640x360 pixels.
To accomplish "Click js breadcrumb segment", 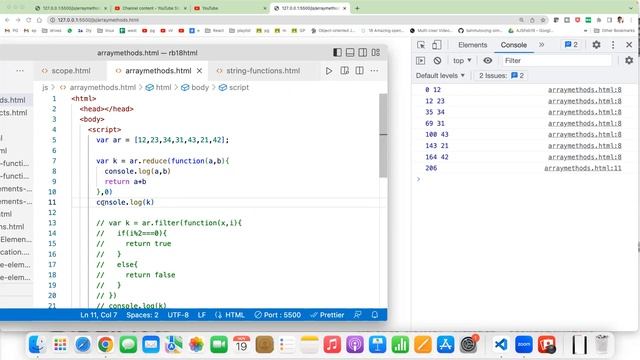I will click(45, 87).
